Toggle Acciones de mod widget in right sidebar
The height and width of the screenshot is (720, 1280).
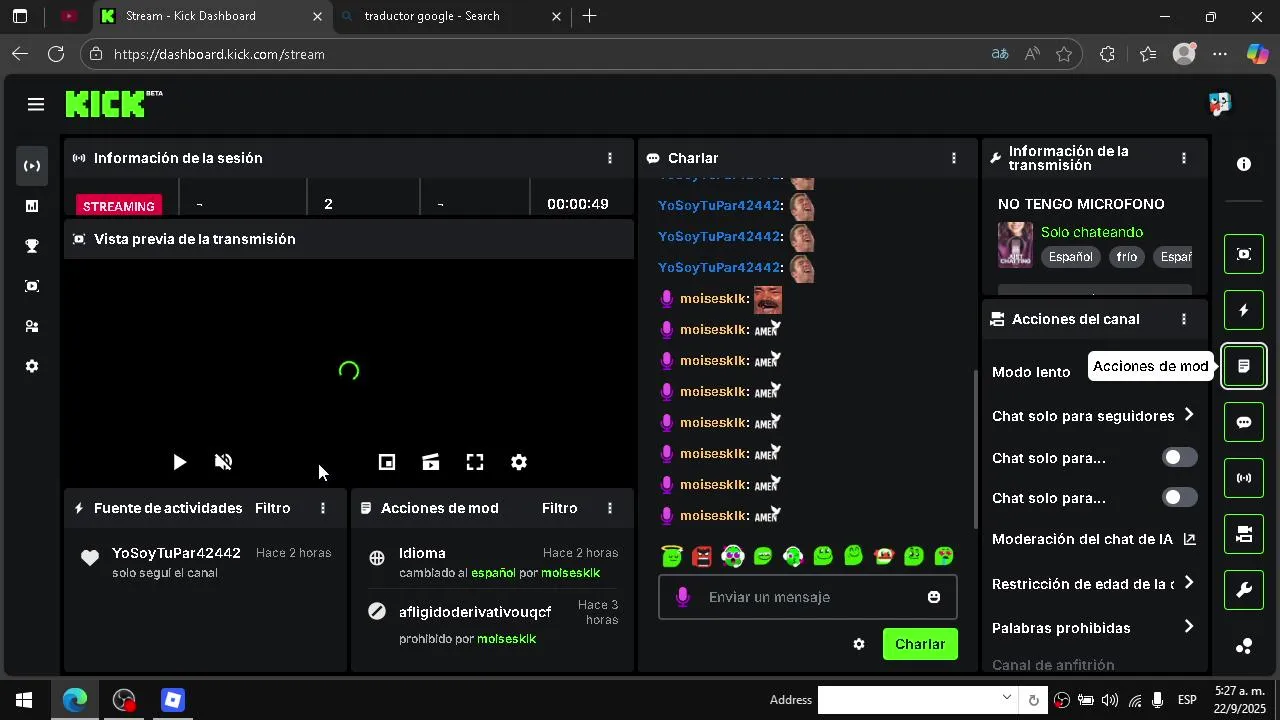(1244, 366)
